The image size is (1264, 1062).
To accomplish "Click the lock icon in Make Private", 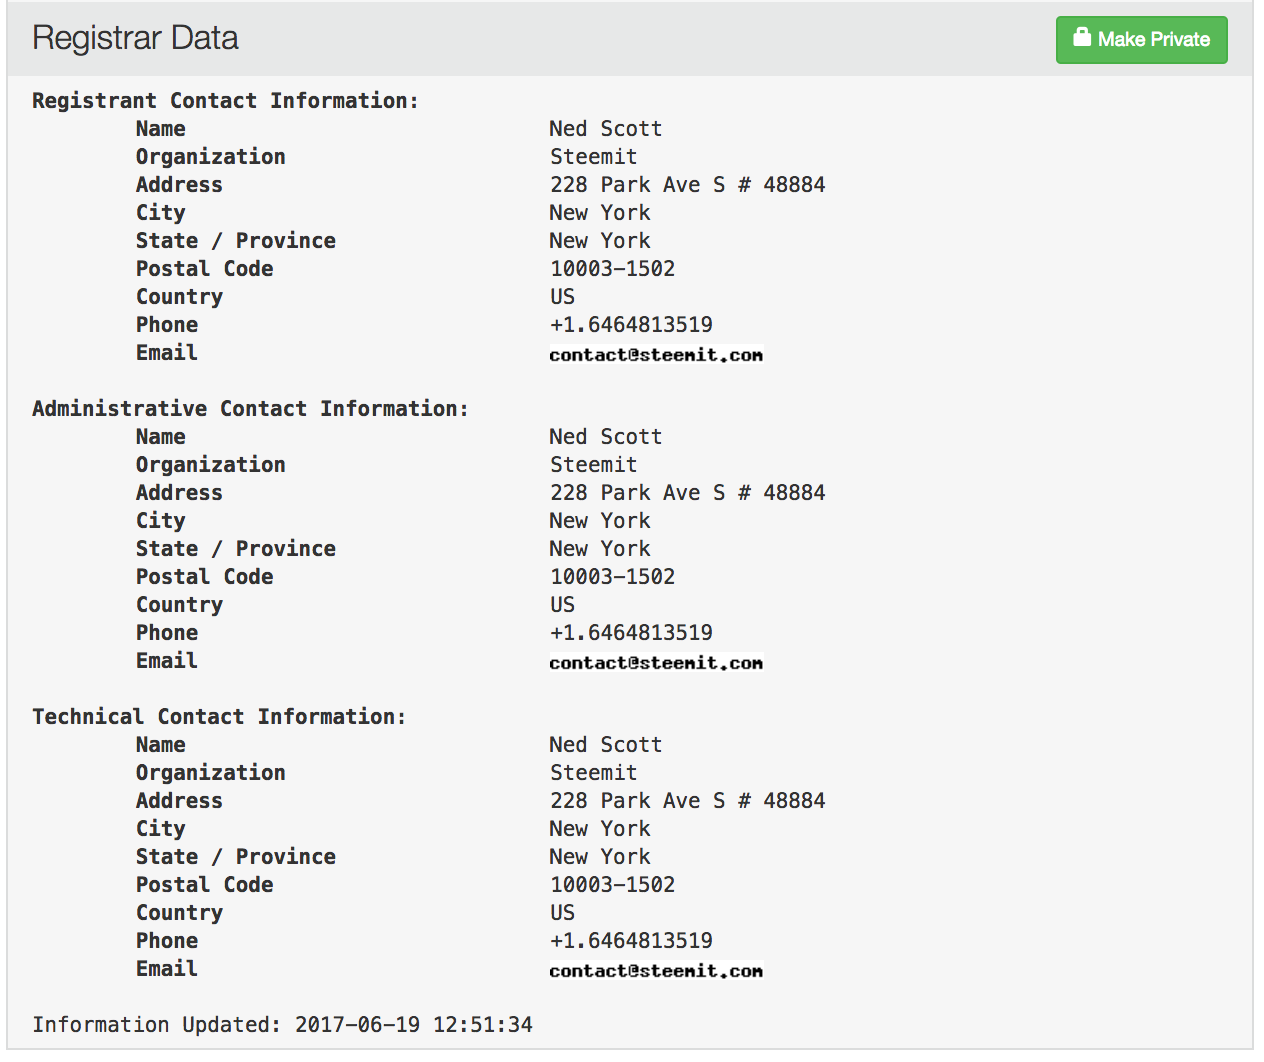I will (x=1082, y=38).
